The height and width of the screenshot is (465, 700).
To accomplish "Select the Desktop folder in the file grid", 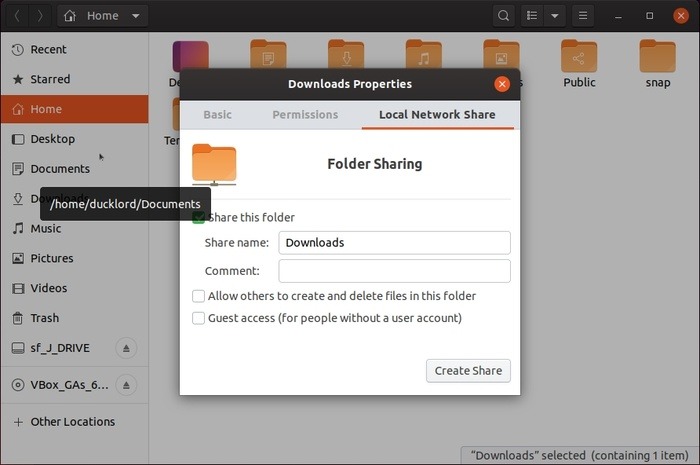I will [191, 55].
